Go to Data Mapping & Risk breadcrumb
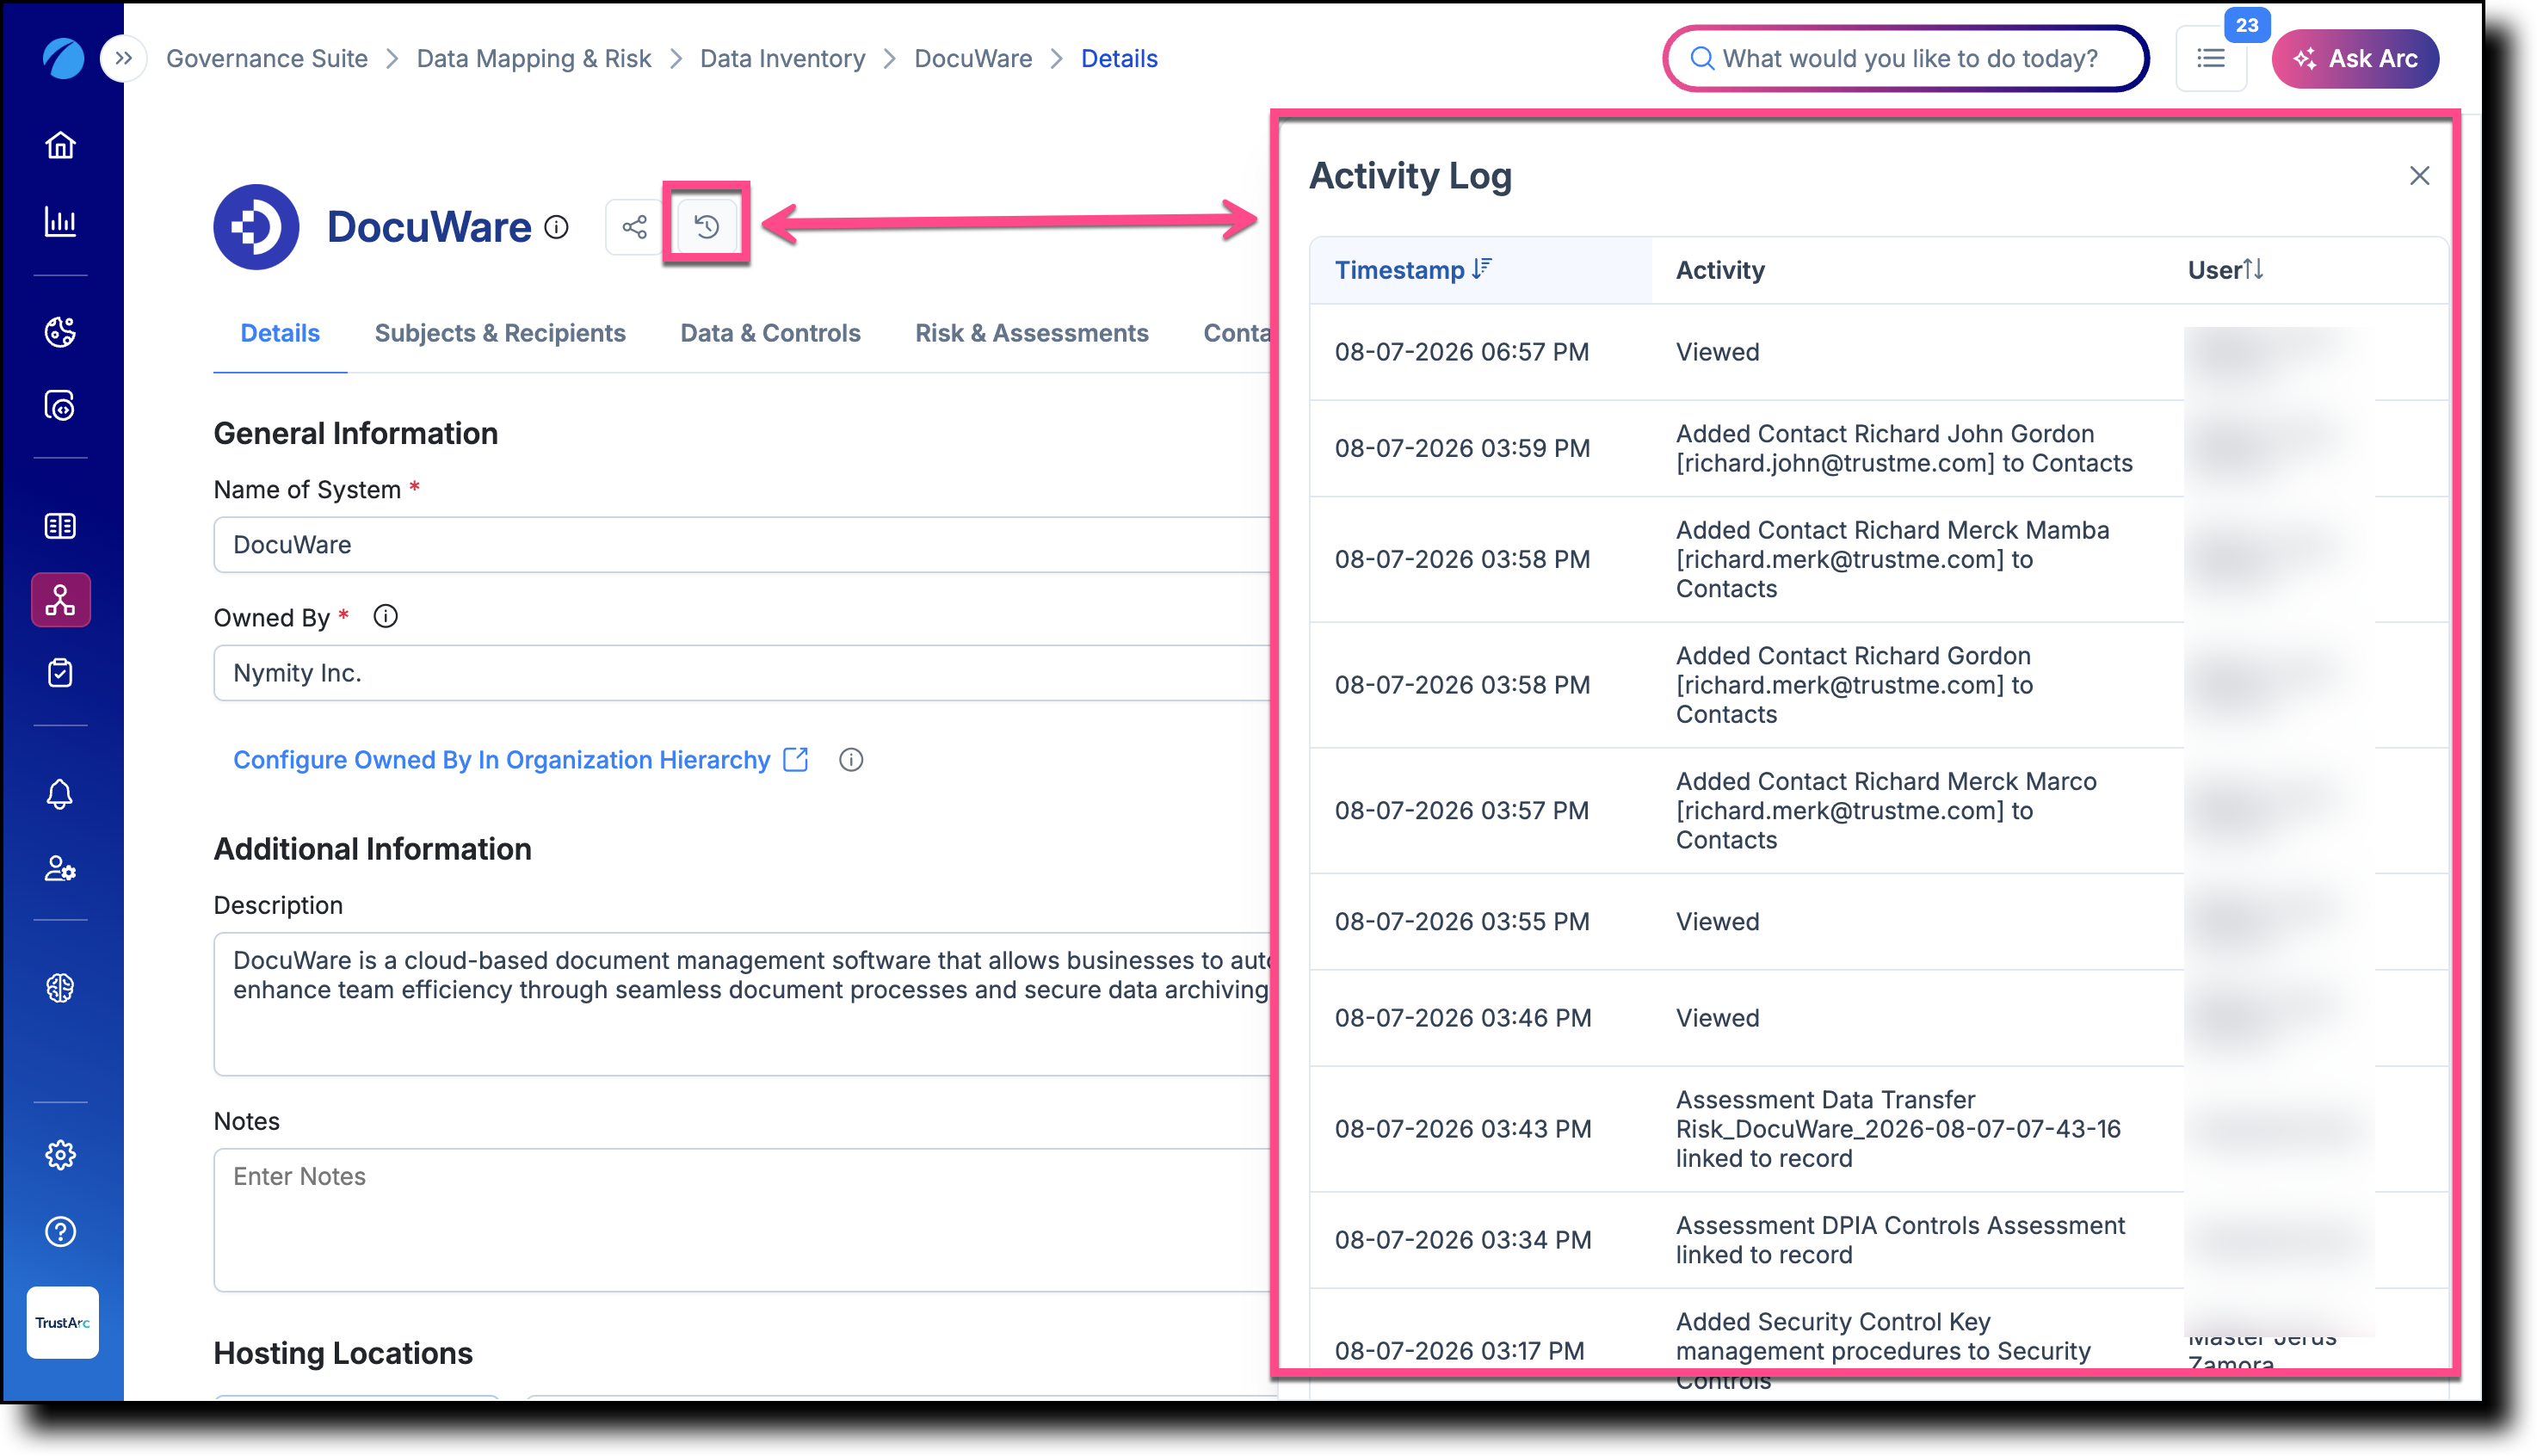Viewport: 2537px width, 1456px height. [x=533, y=58]
